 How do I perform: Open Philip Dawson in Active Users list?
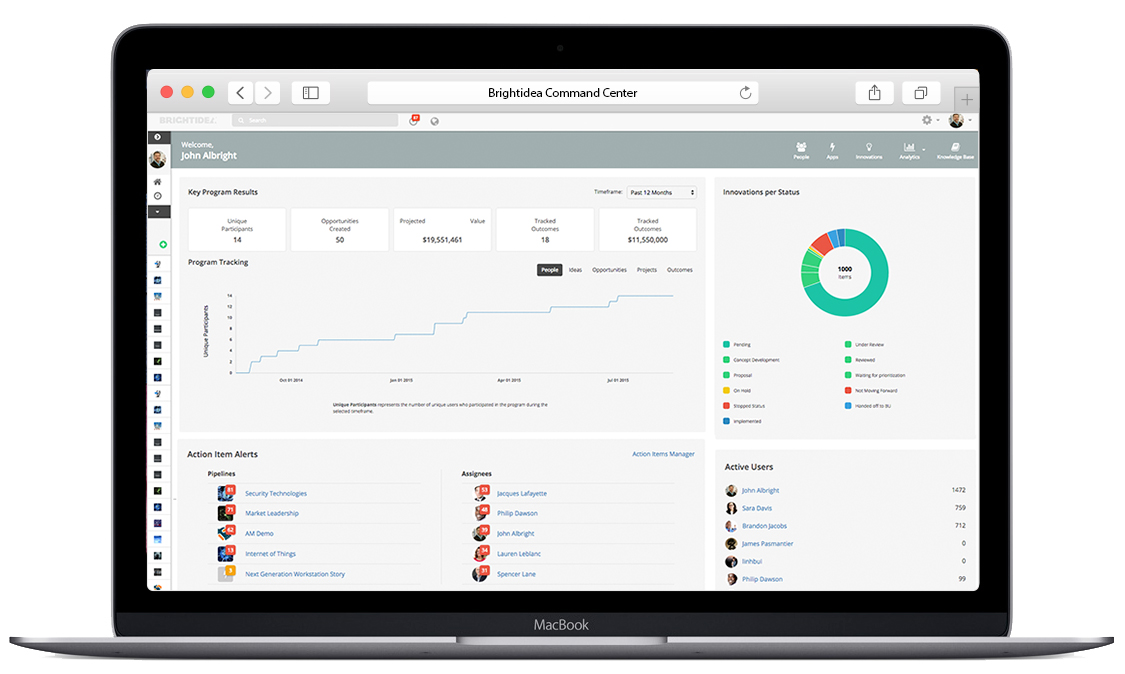coord(762,579)
